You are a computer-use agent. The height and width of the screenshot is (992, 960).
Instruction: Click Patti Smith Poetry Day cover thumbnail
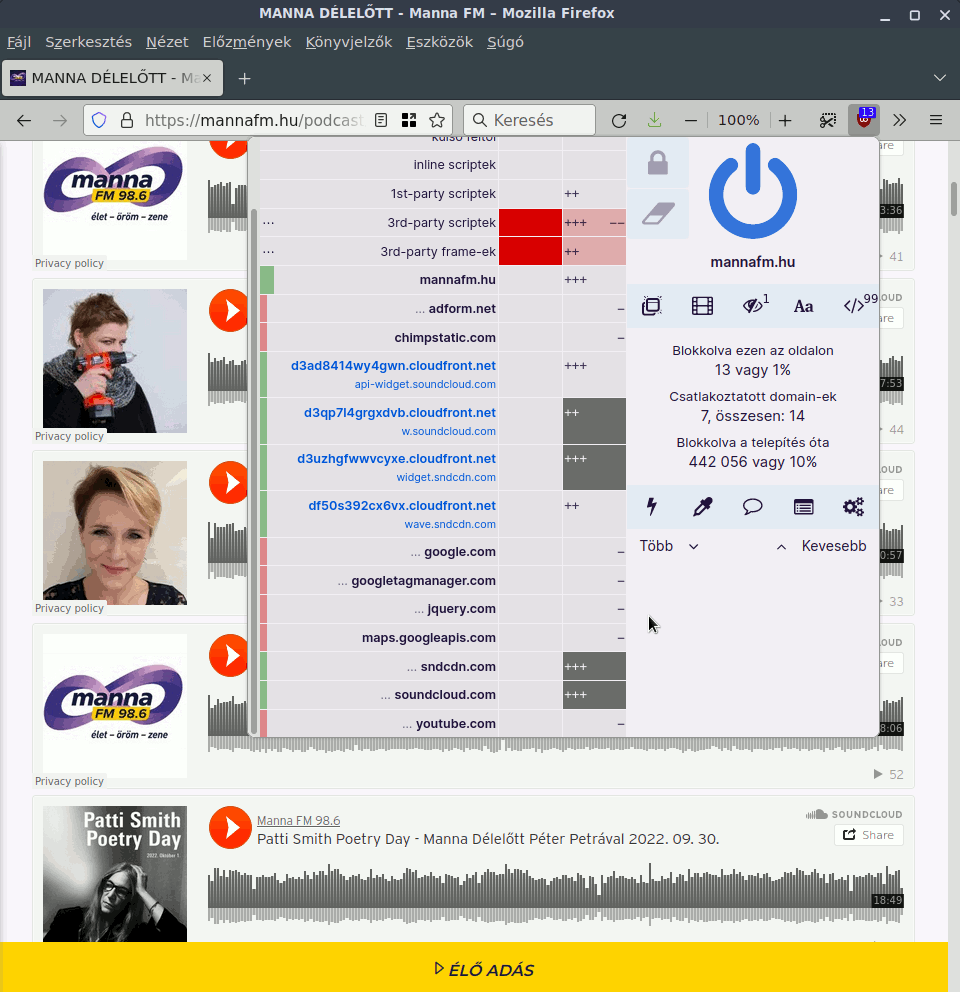[115, 874]
